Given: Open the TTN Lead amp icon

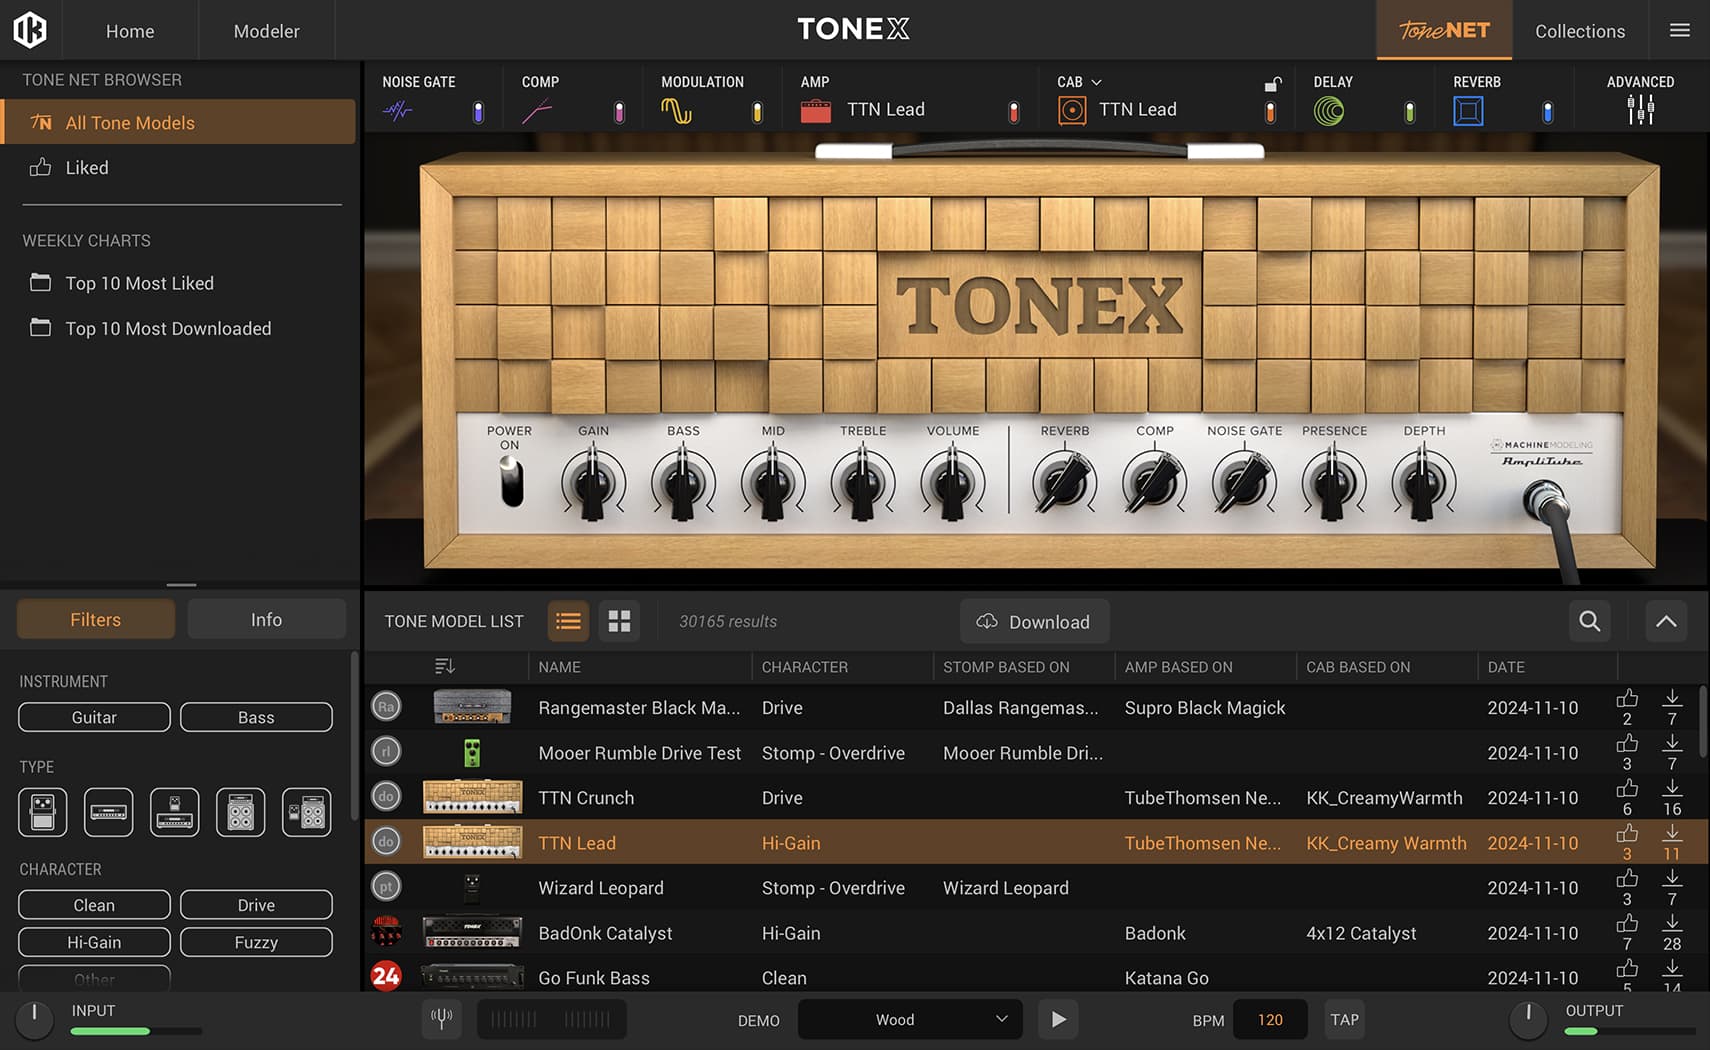Looking at the screenshot, I should [x=816, y=110].
